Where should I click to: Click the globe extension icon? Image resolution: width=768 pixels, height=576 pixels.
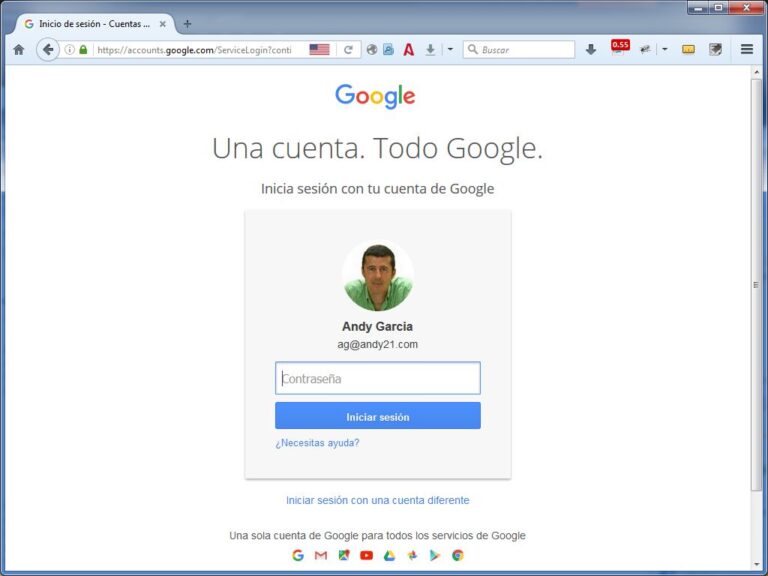(372, 49)
